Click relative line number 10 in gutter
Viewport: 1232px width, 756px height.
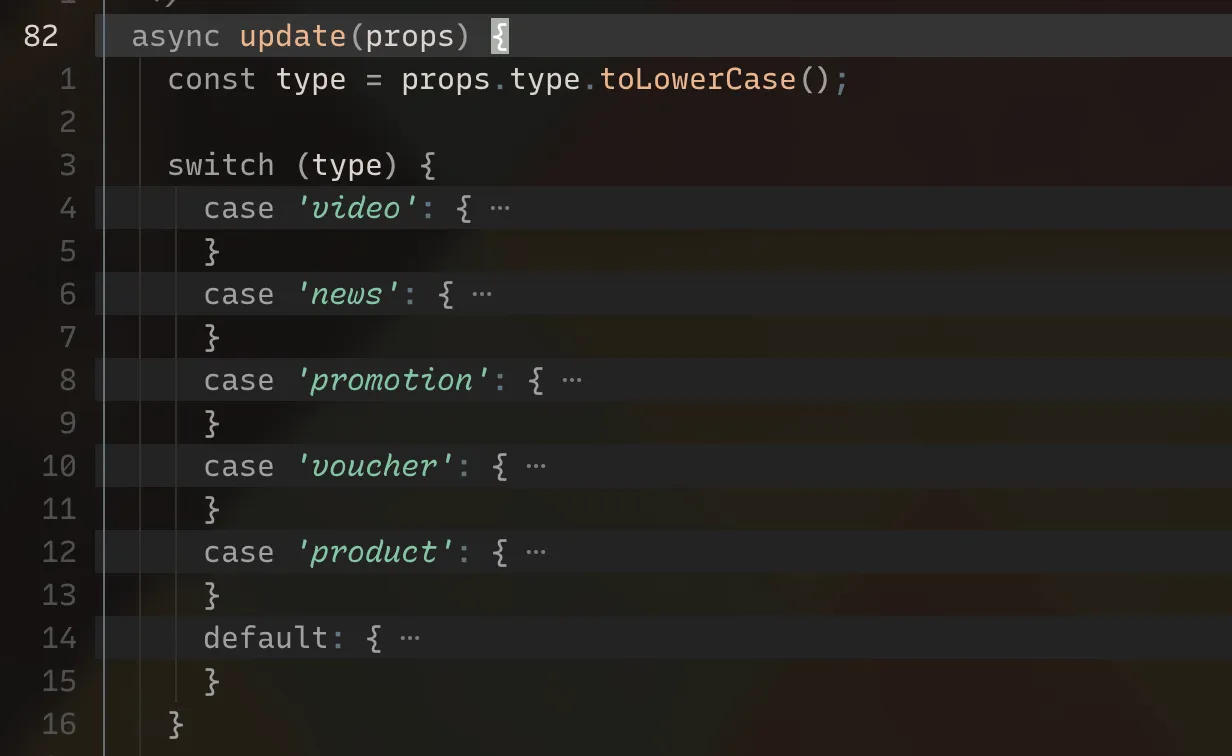point(59,466)
